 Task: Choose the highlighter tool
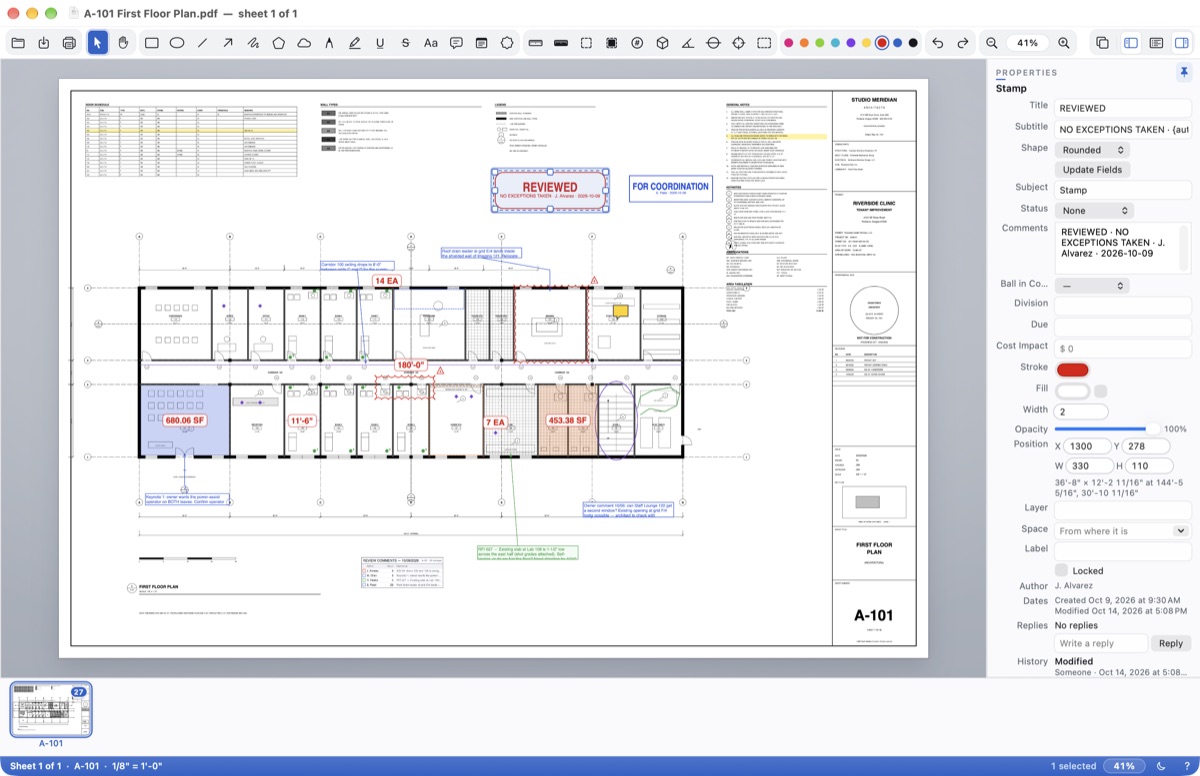pos(355,43)
